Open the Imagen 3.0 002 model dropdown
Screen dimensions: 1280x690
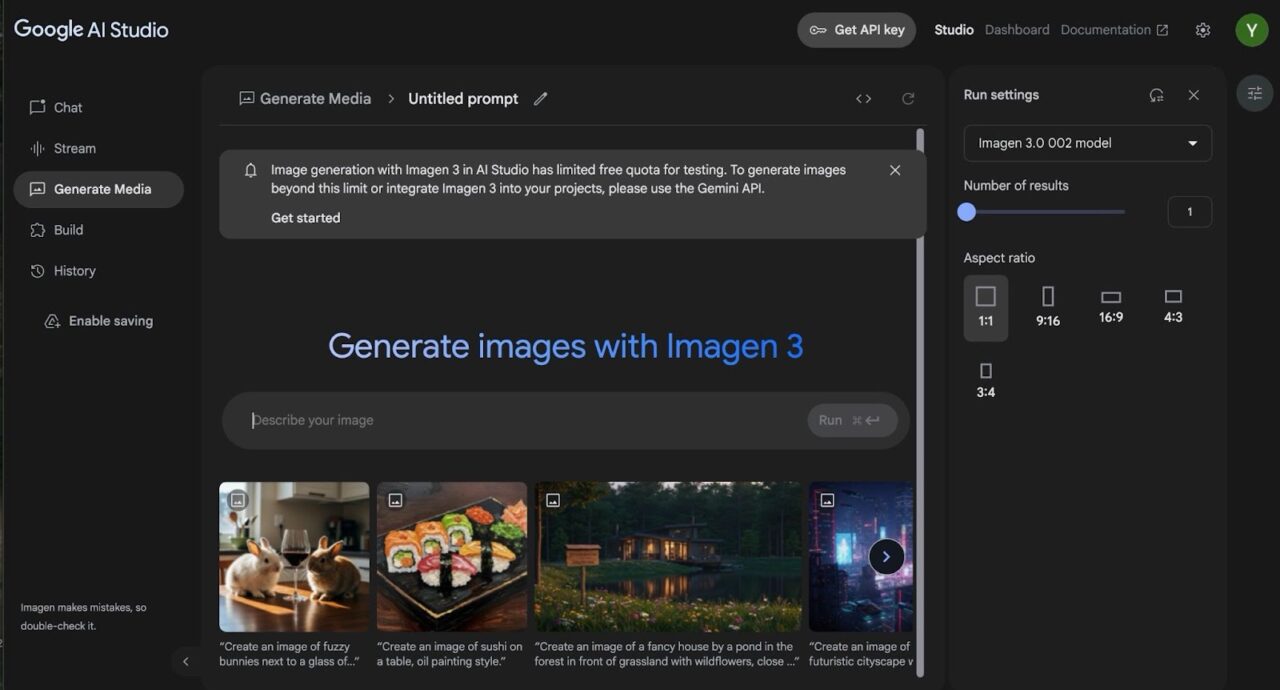1088,143
